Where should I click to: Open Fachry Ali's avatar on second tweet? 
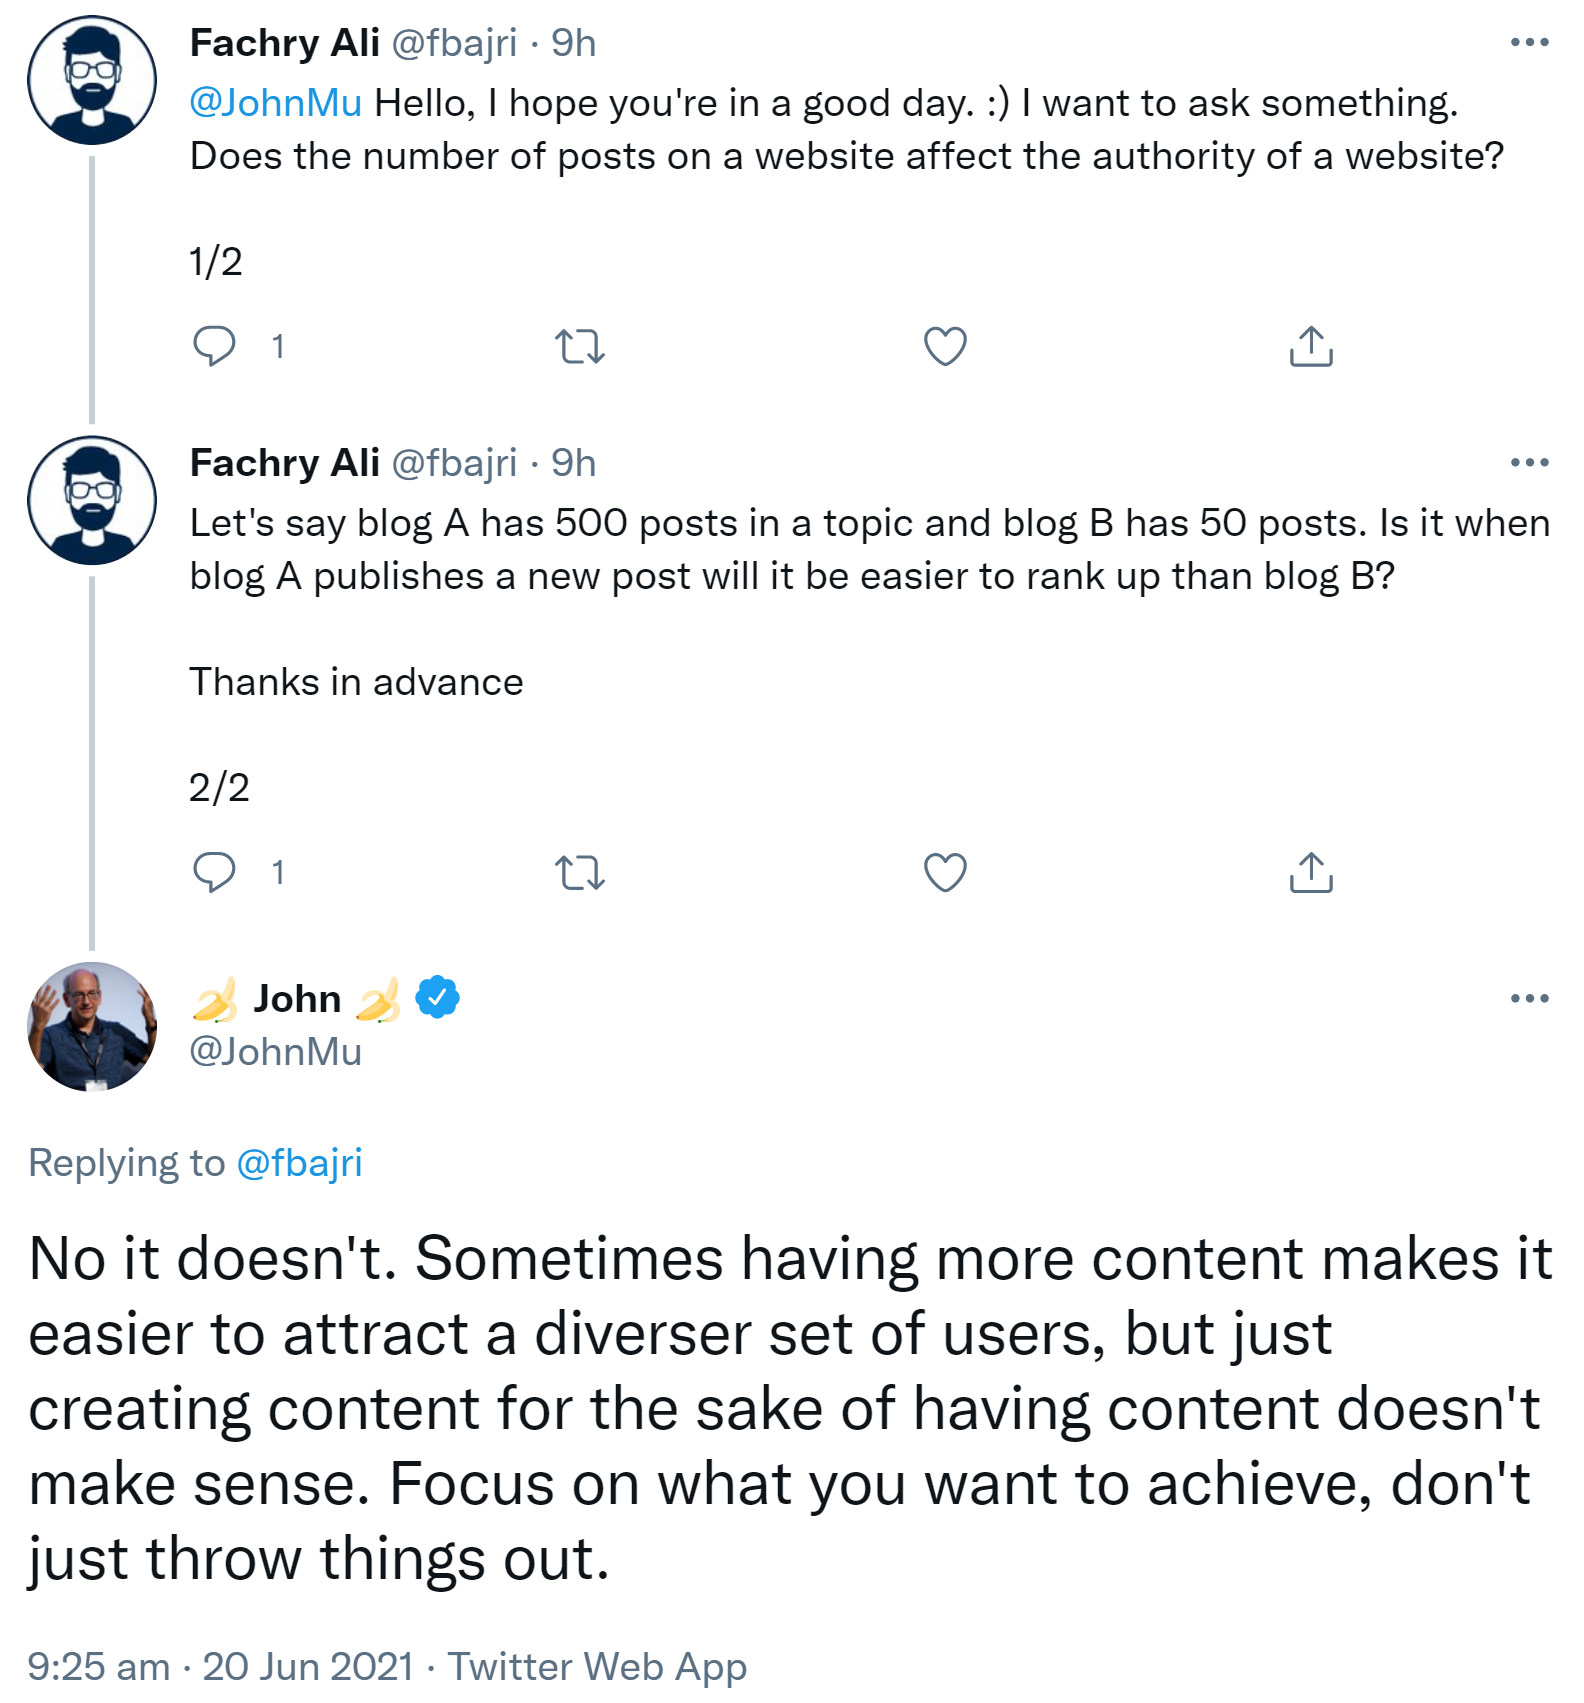coord(92,500)
